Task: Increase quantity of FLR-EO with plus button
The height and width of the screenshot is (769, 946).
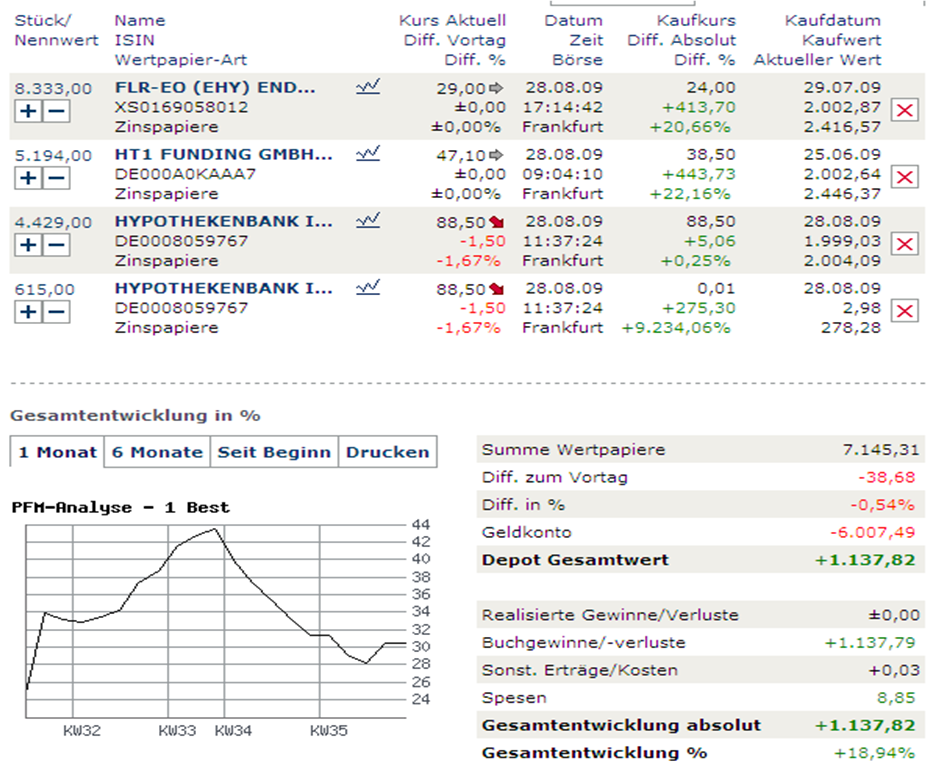Action: pos(28,111)
